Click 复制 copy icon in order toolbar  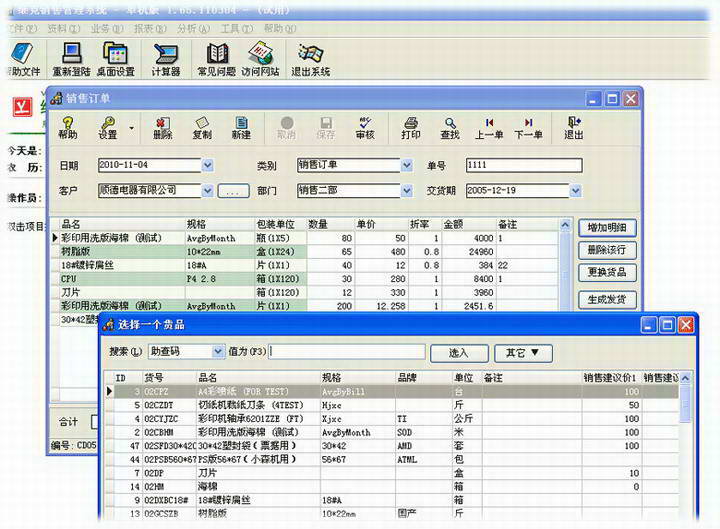point(202,128)
